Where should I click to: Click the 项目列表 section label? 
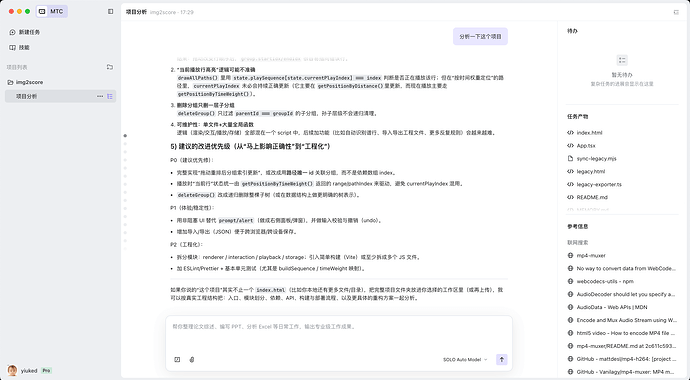(17, 67)
